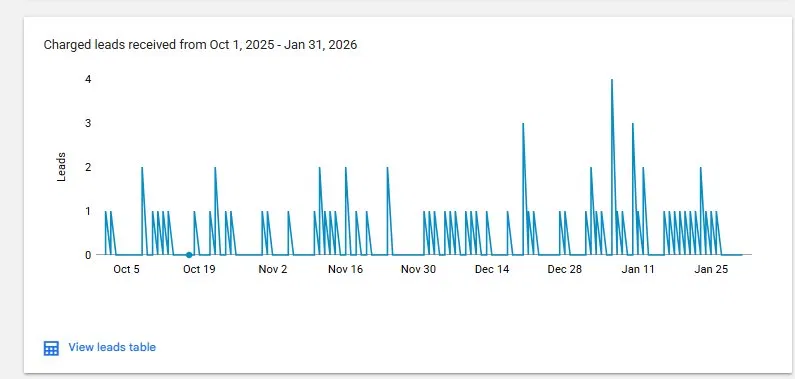Click the Nov 2 axis label
This screenshot has height=379, width=795.
273,270
